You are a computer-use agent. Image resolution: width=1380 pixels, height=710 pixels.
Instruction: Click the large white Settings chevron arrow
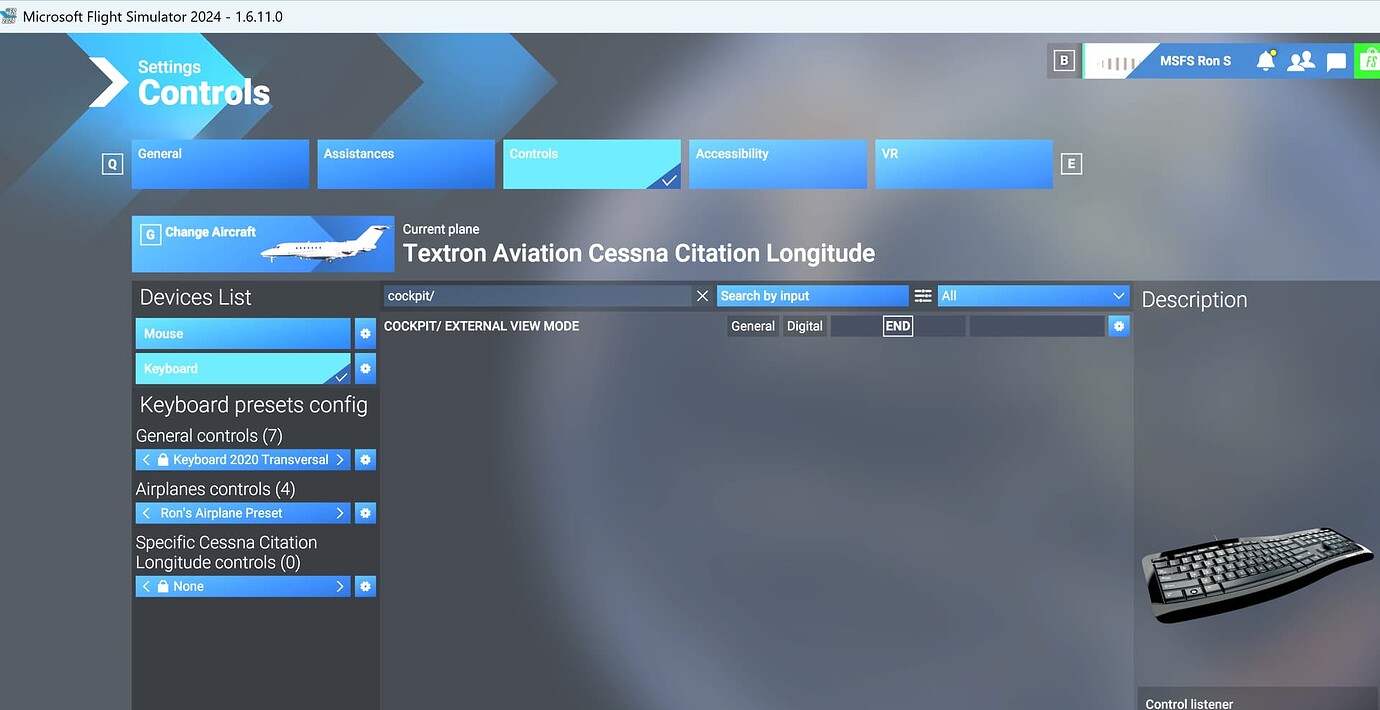[x=108, y=82]
